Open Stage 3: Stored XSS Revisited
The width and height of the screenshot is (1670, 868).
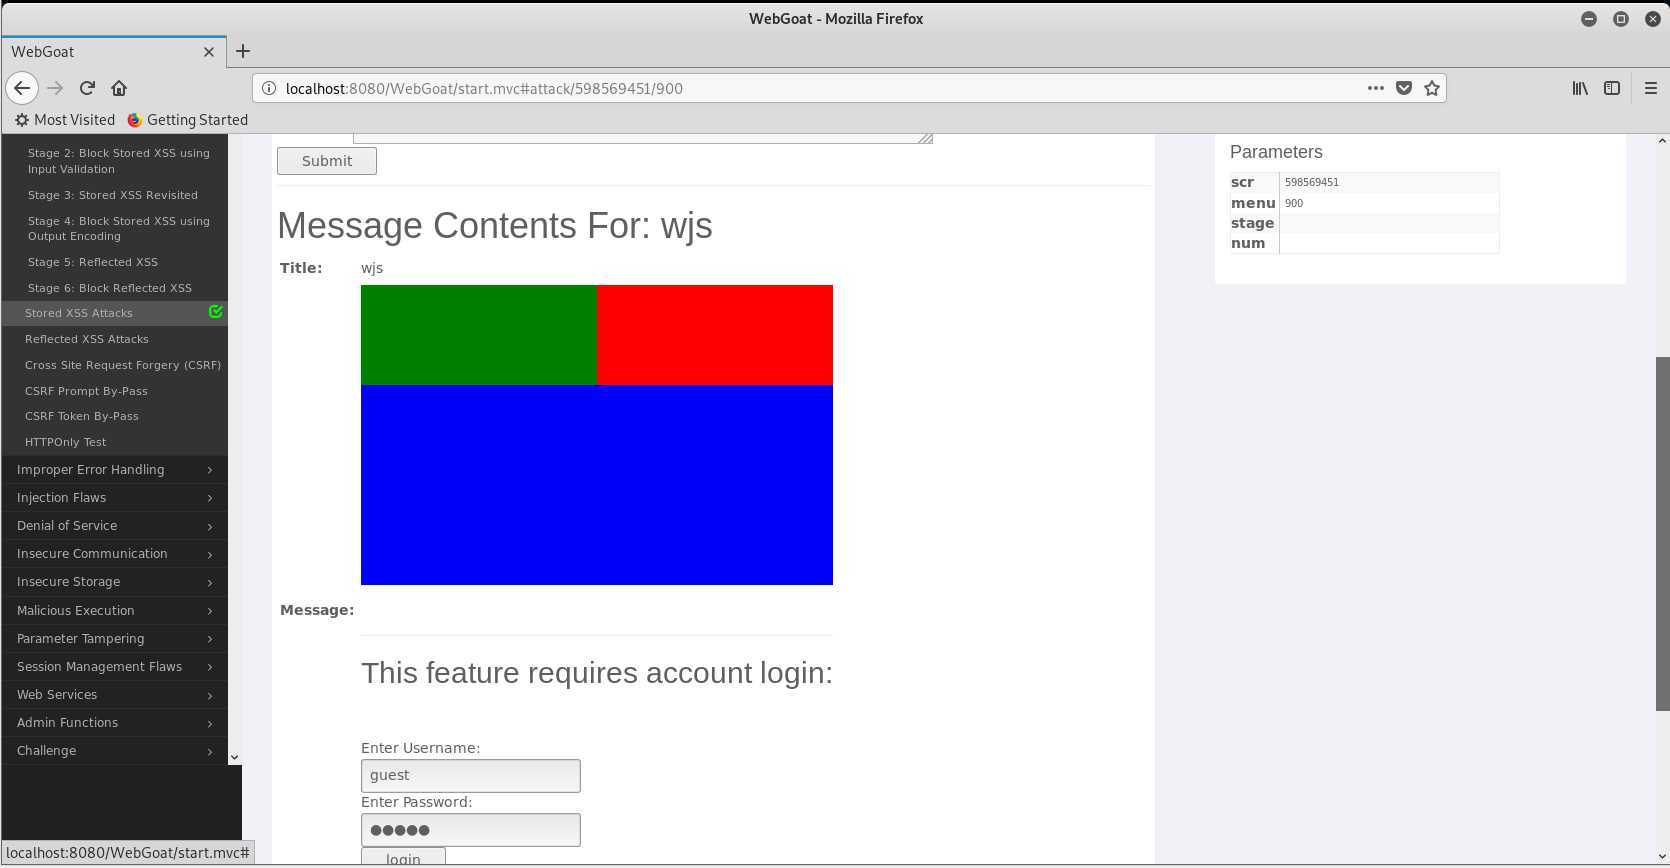112,195
